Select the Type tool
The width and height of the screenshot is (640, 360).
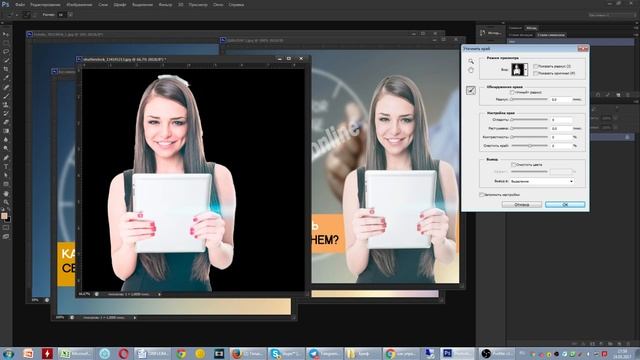[x=6, y=166]
